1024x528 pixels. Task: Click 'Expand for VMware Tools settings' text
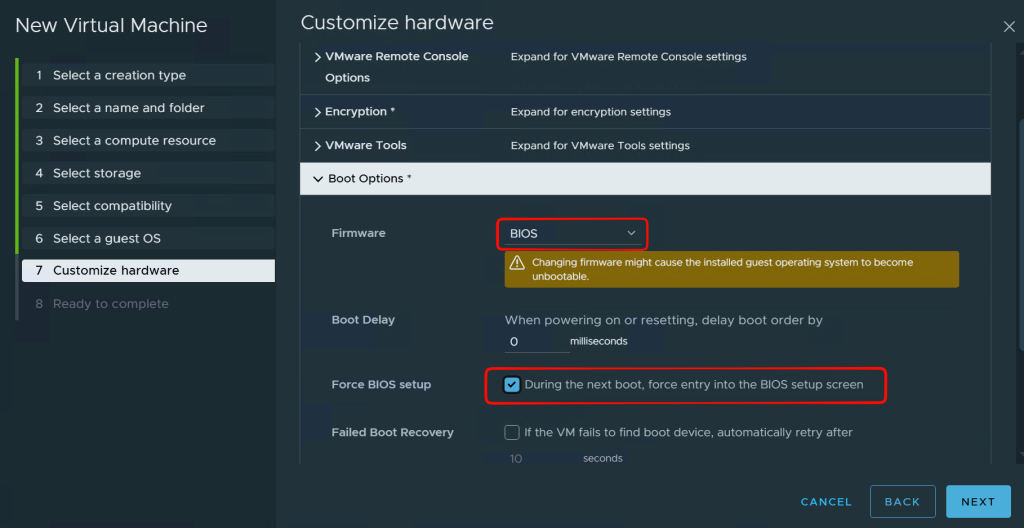[600, 146]
